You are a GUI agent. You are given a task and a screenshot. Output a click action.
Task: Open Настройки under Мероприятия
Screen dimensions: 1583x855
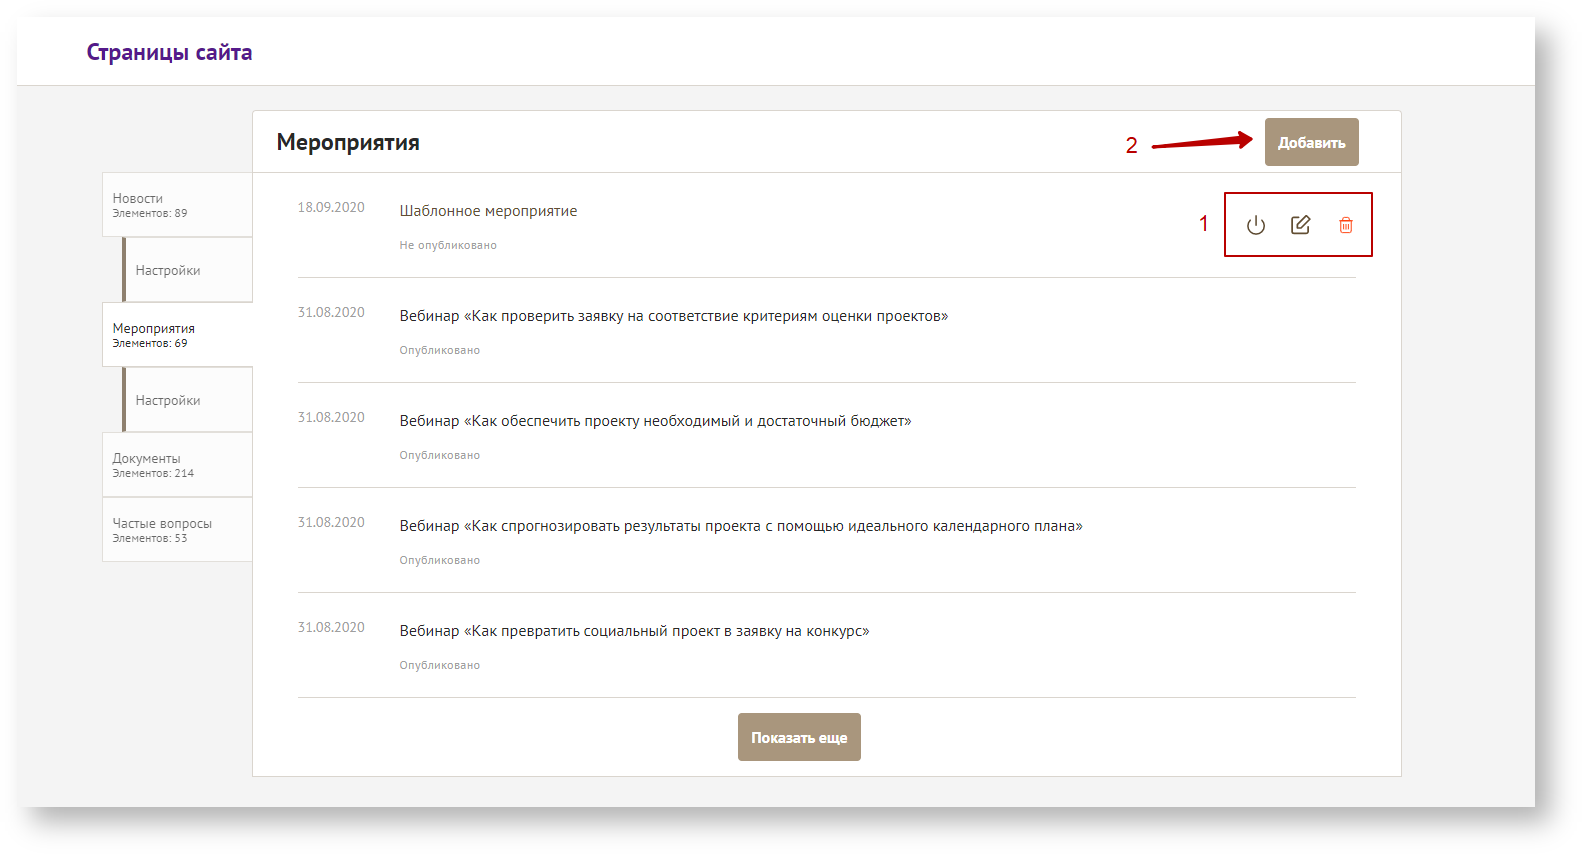click(187, 400)
